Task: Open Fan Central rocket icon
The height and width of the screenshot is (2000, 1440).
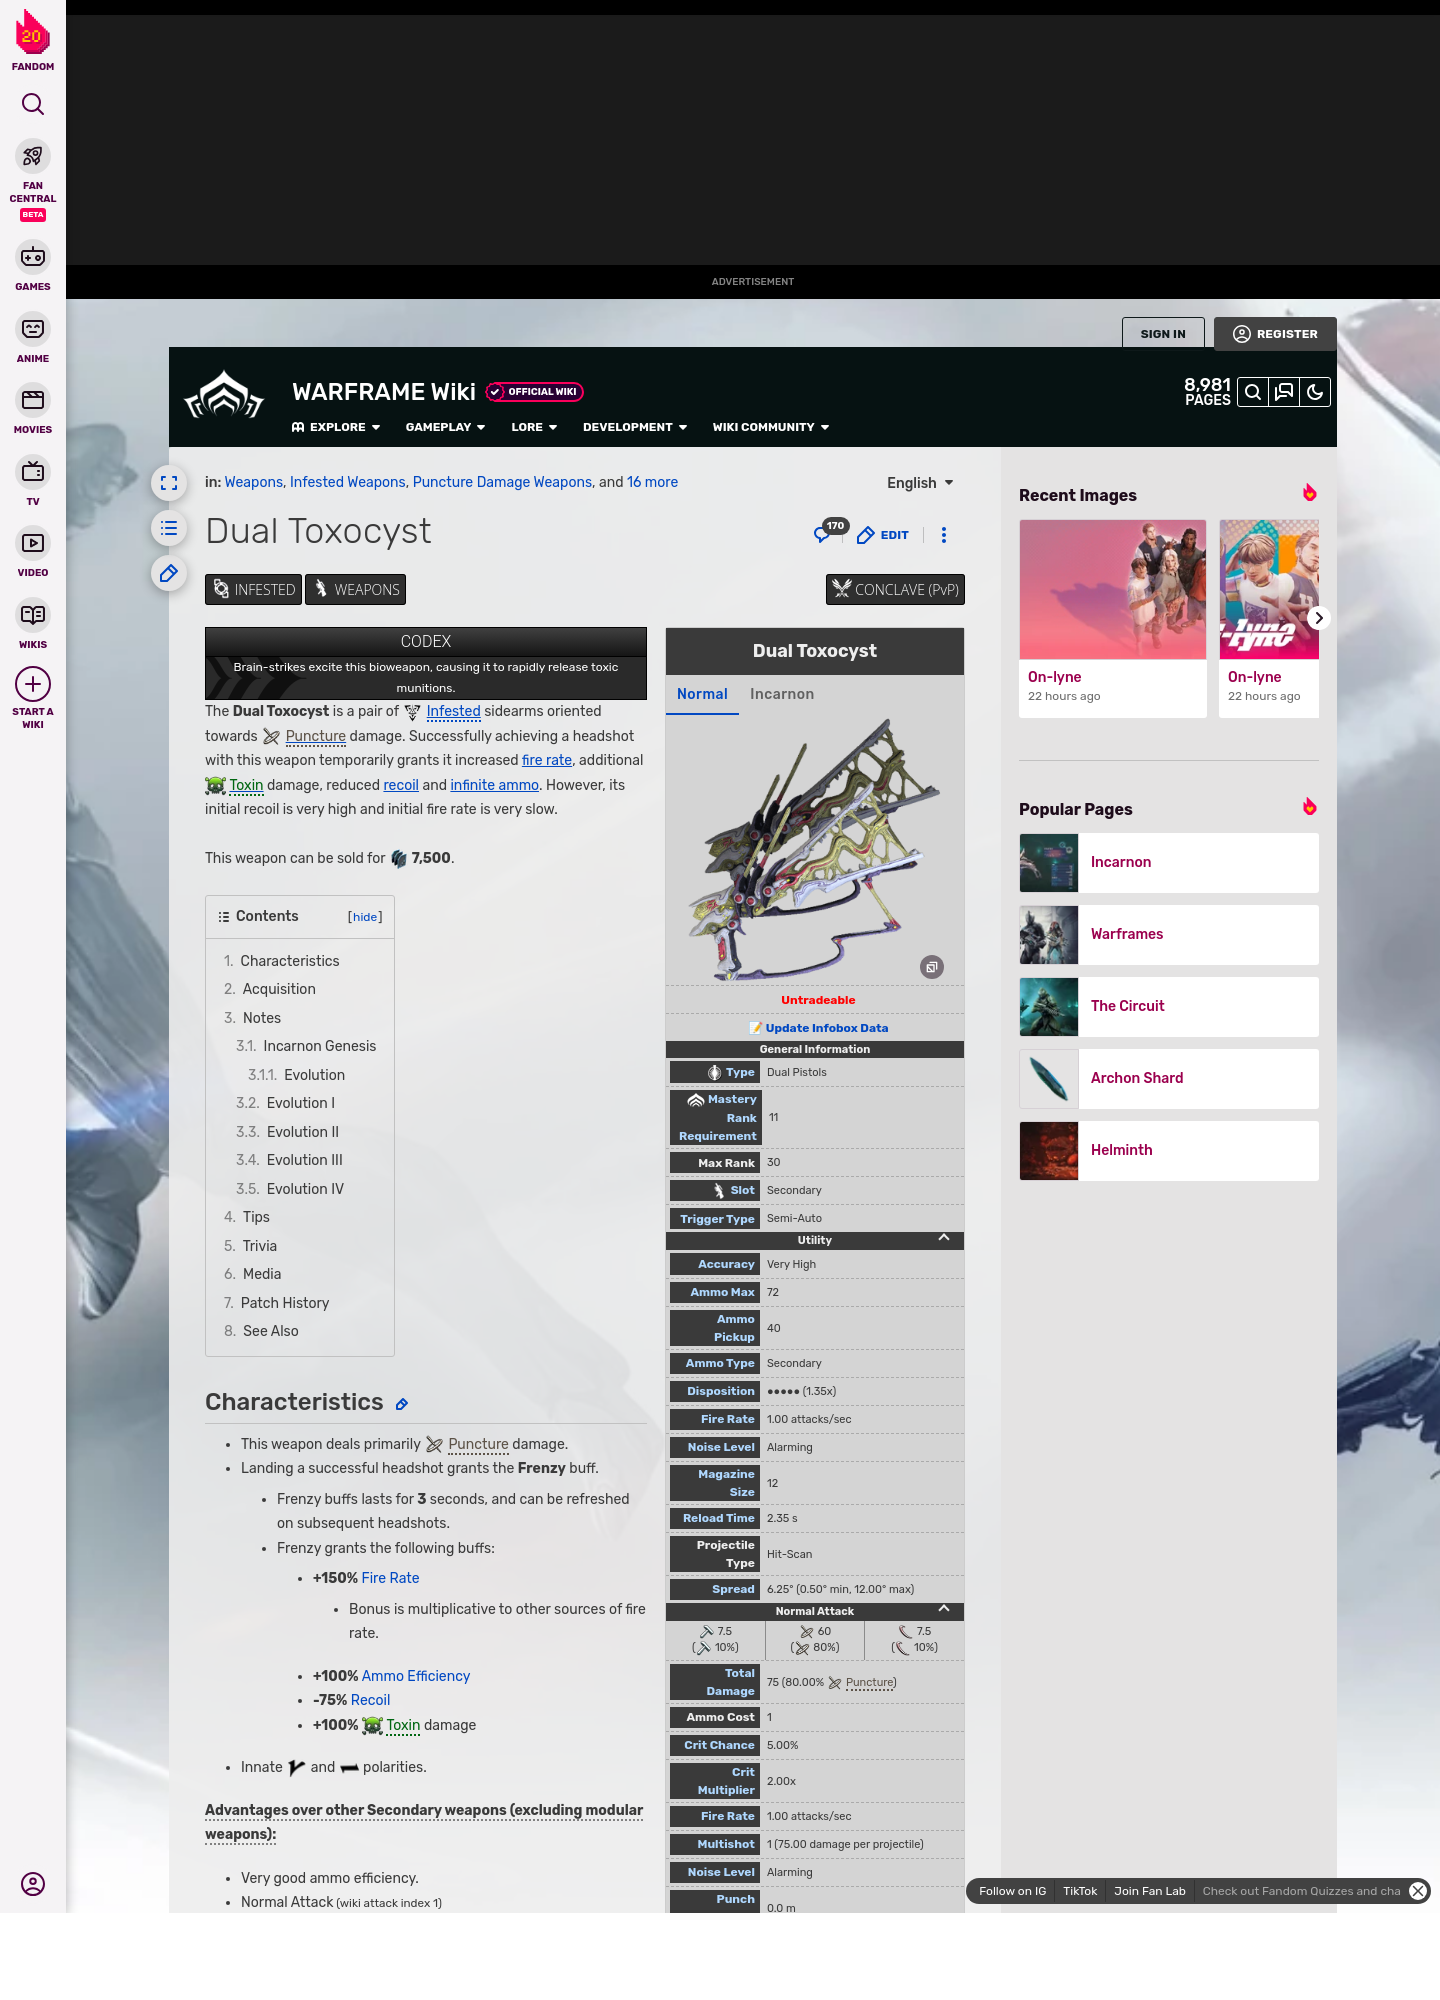Action: click(33, 156)
